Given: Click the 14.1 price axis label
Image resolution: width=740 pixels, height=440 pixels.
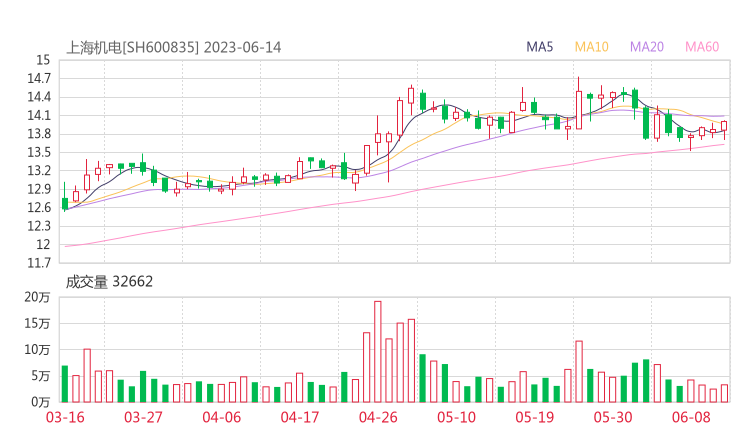Looking at the screenshot, I should [39, 115].
